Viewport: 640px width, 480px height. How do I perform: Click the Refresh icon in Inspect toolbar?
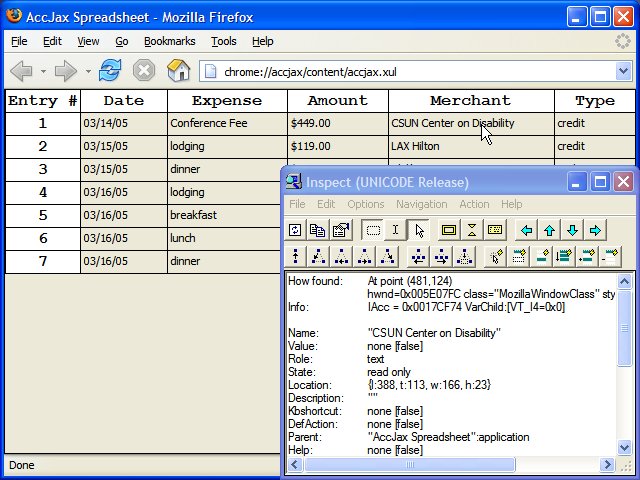click(296, 230)
